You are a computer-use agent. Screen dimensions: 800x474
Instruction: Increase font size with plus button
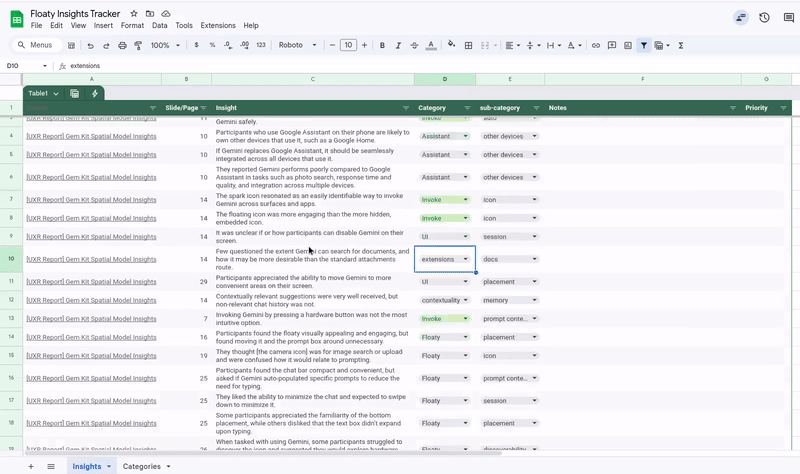click(x=364, y=45)
